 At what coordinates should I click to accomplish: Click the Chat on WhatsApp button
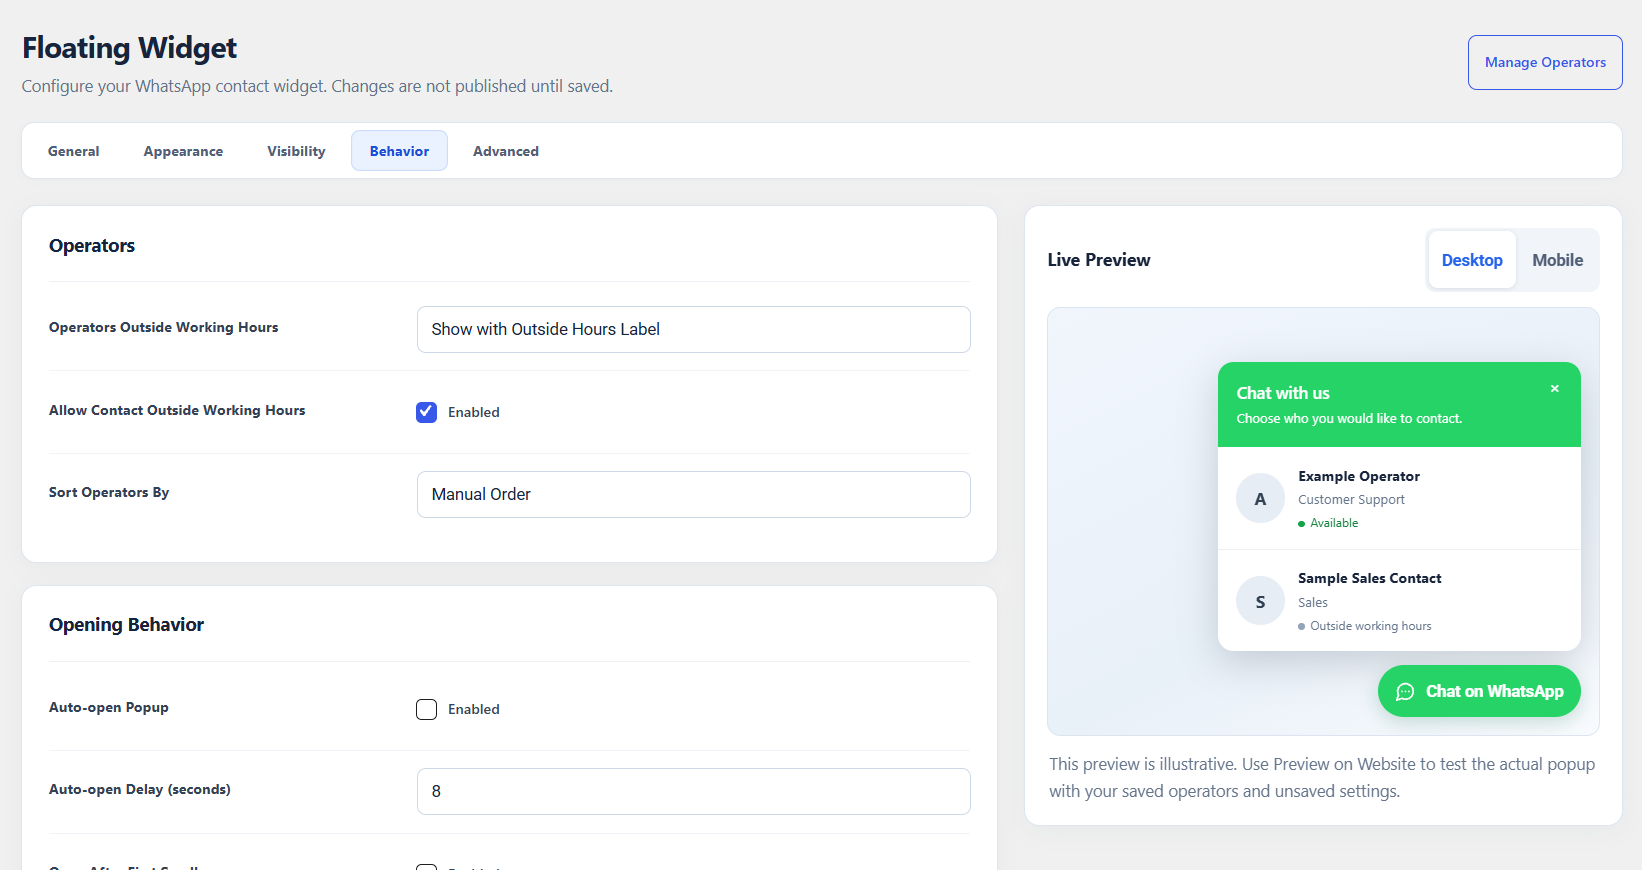click(x=1479, y=691)
